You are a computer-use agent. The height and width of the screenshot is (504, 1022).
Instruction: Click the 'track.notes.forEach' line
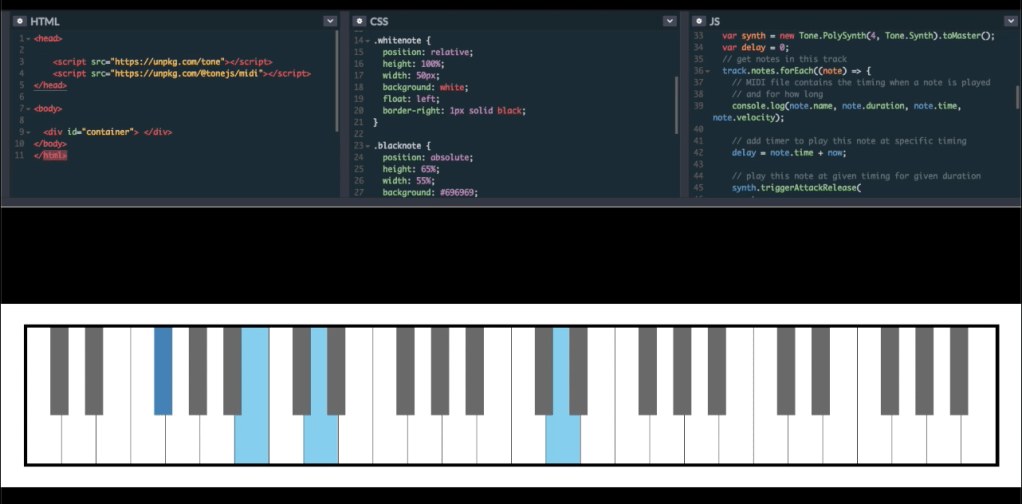point(796,70)
